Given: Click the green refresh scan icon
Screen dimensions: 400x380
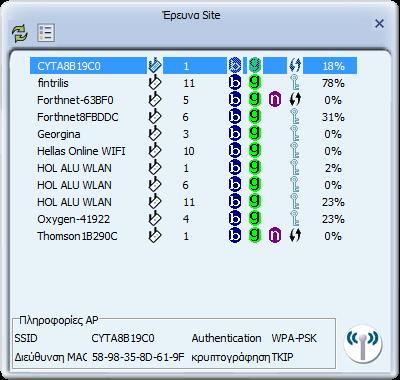Looking at the screenshot, I should click(19, 34).
